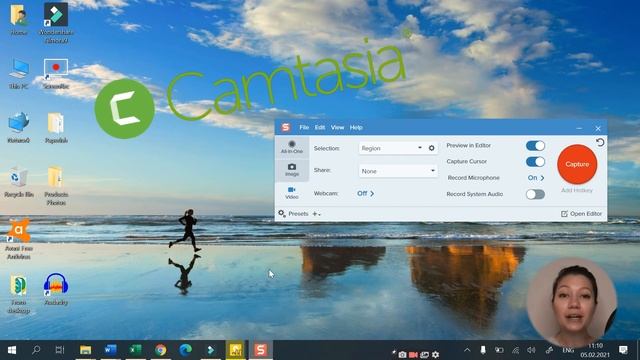
Task: Click the camera icon in taskbar toolbar
Action: [x=402, y=355]
